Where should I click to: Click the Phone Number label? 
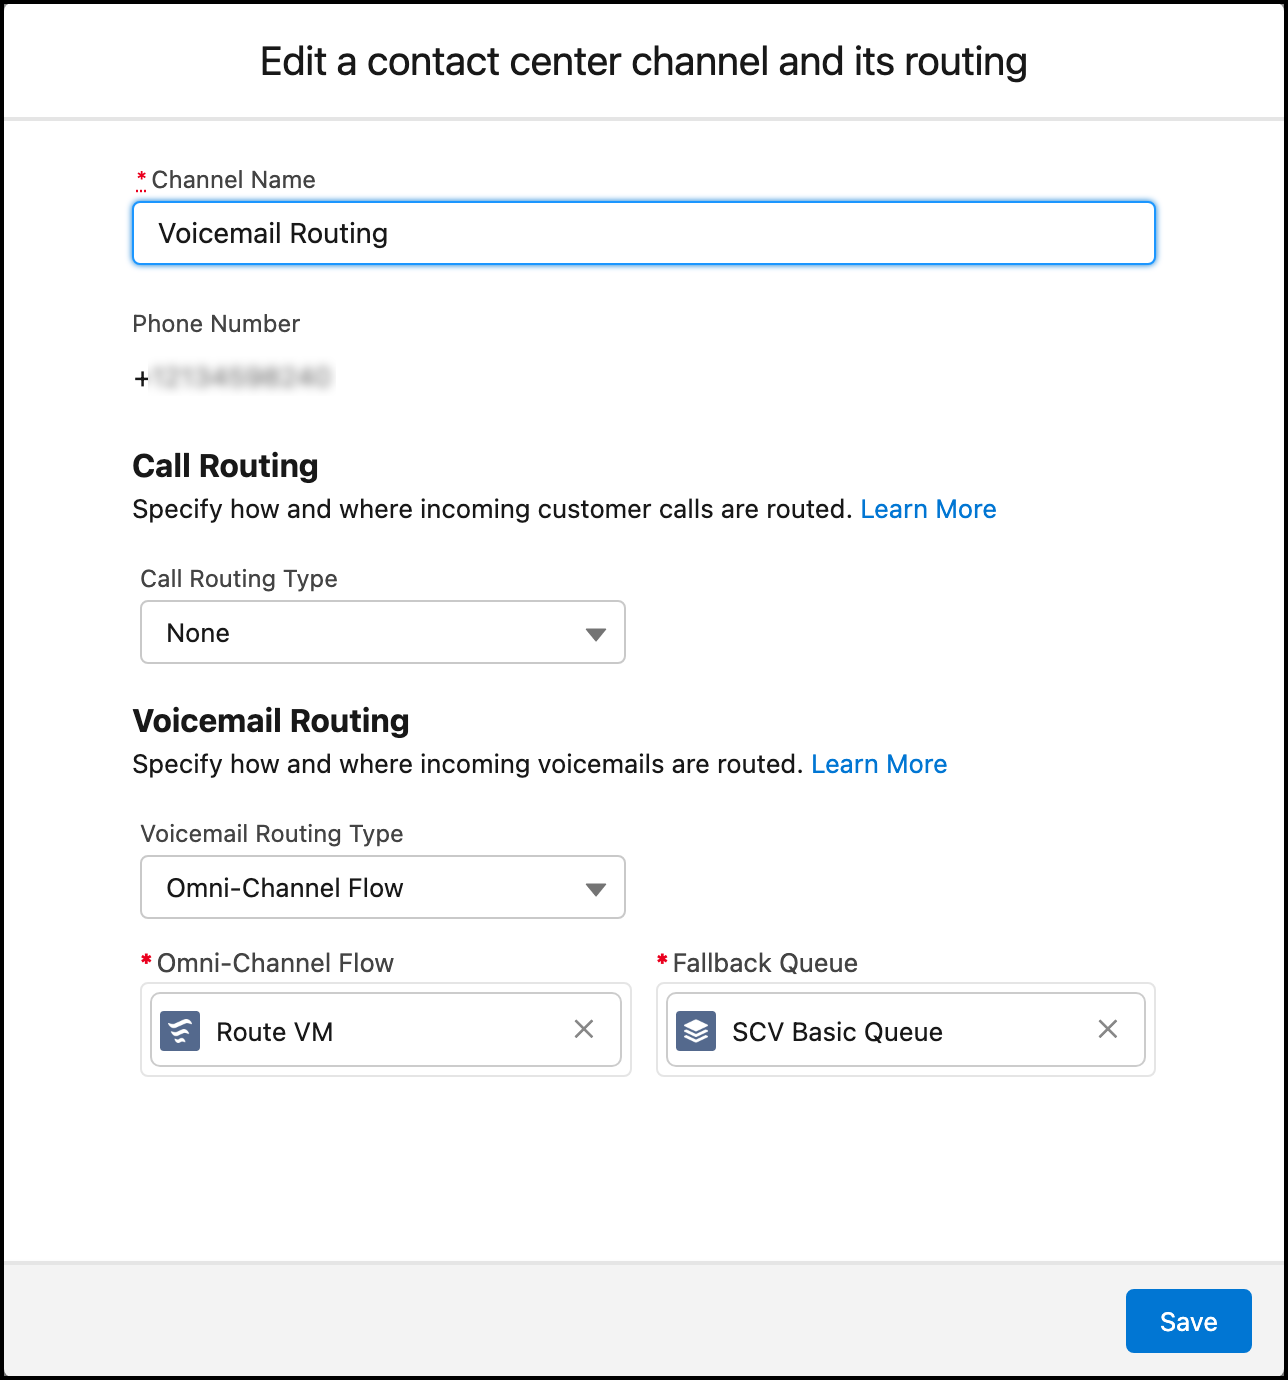(216, 324)
